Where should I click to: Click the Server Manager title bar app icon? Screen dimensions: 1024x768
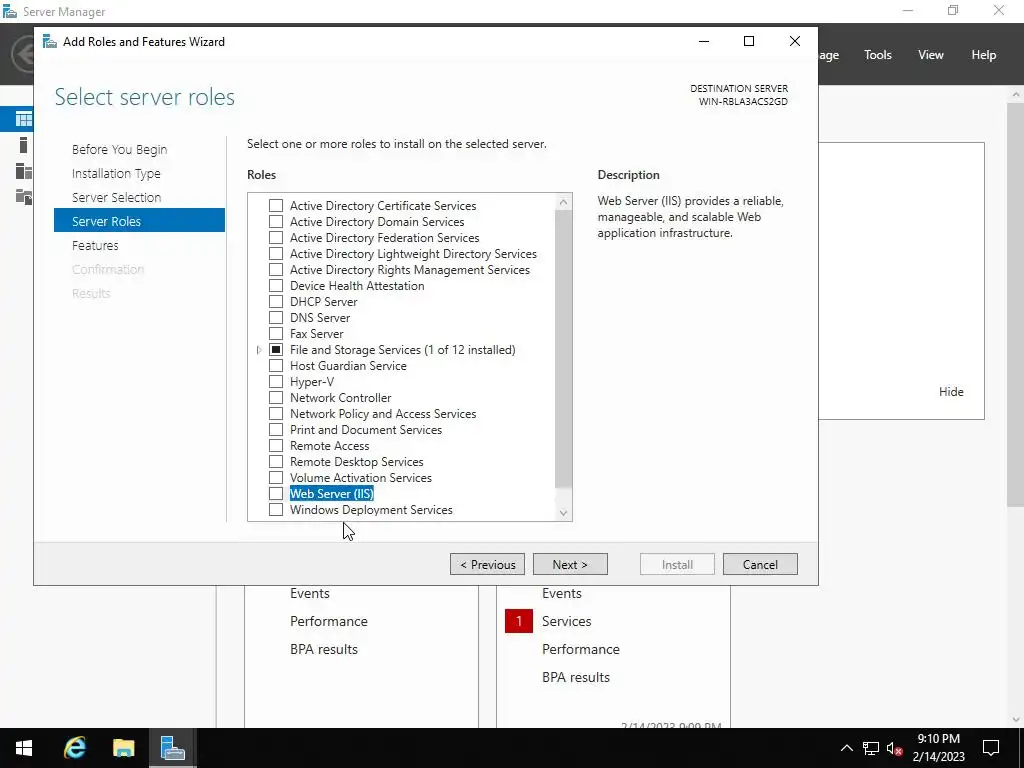(x=10, y=12)
